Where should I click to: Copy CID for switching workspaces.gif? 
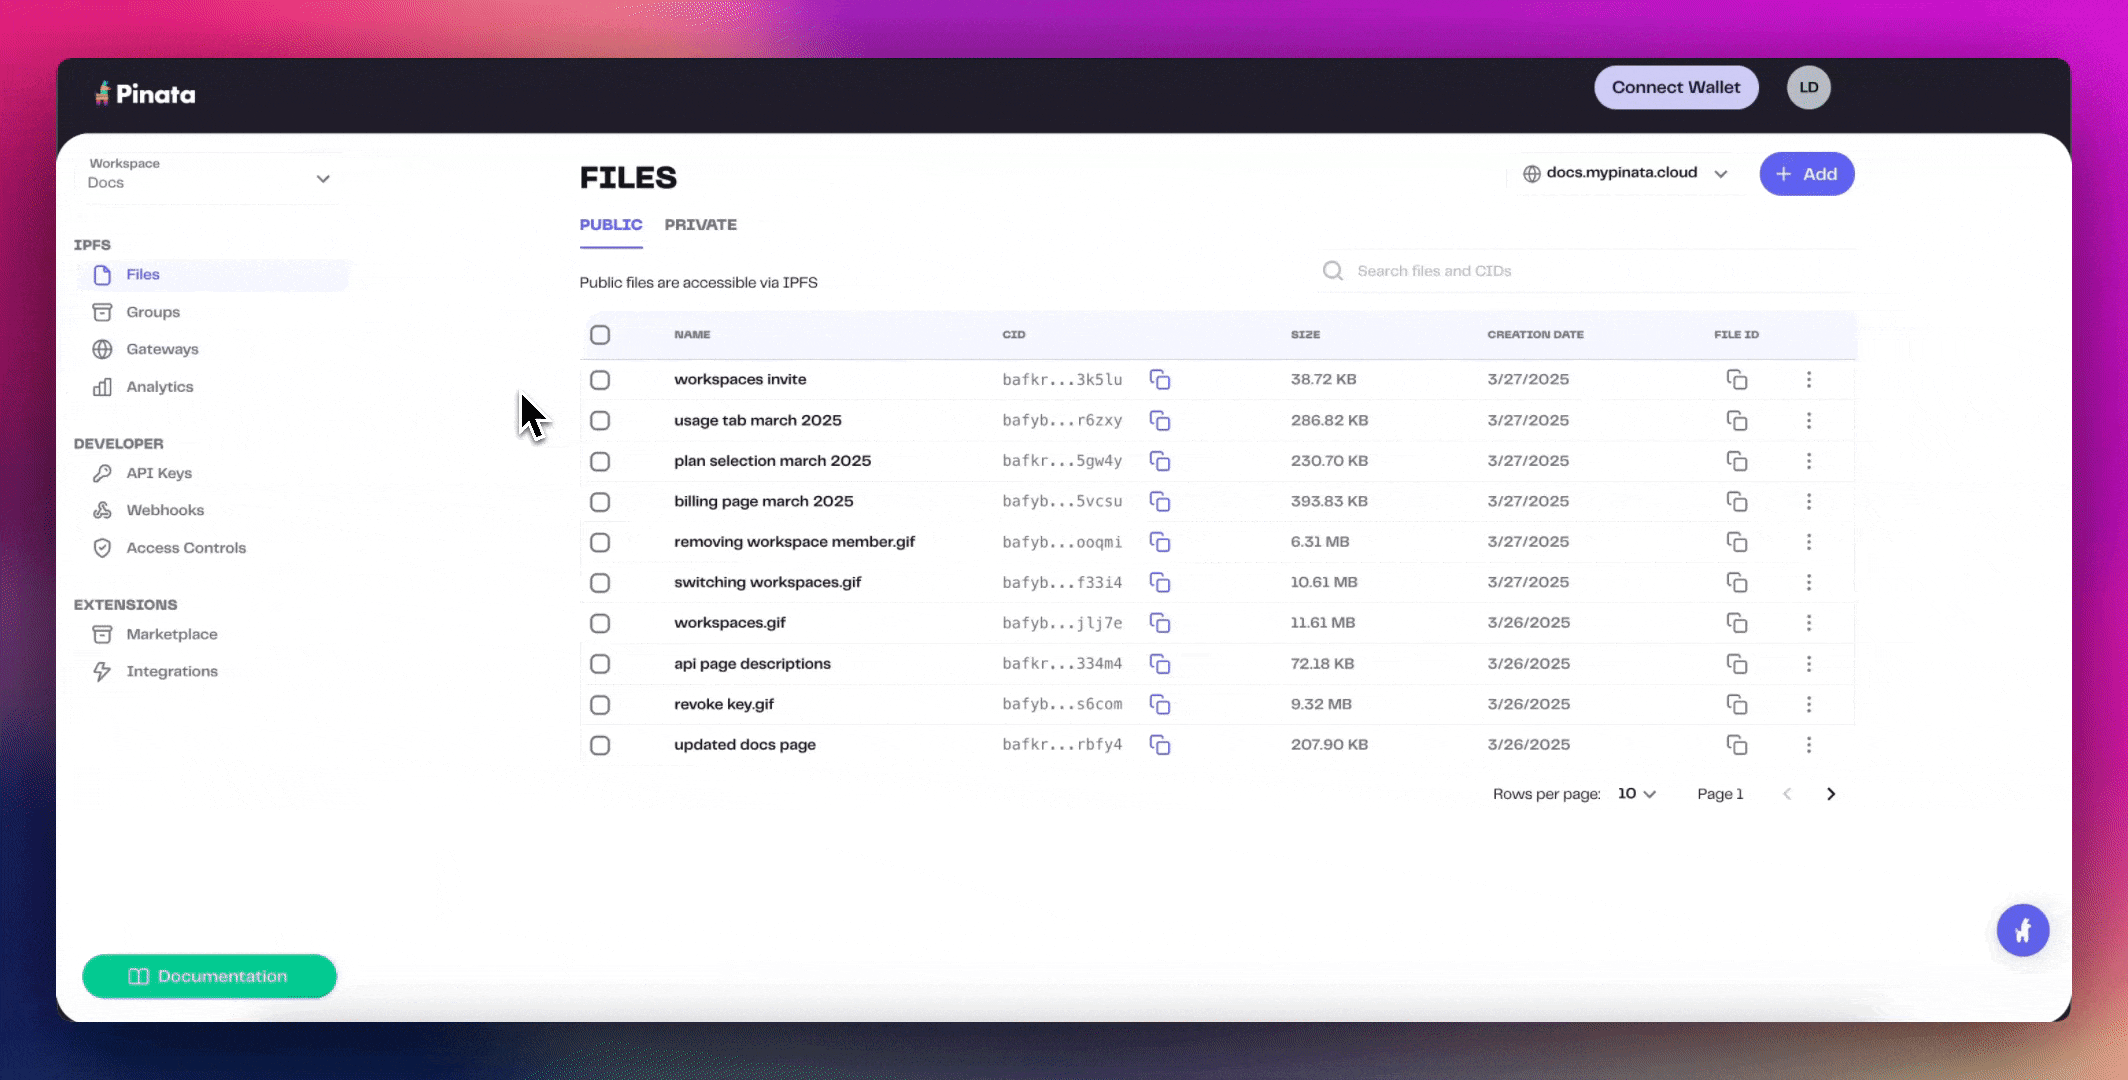pos(1160,583)
